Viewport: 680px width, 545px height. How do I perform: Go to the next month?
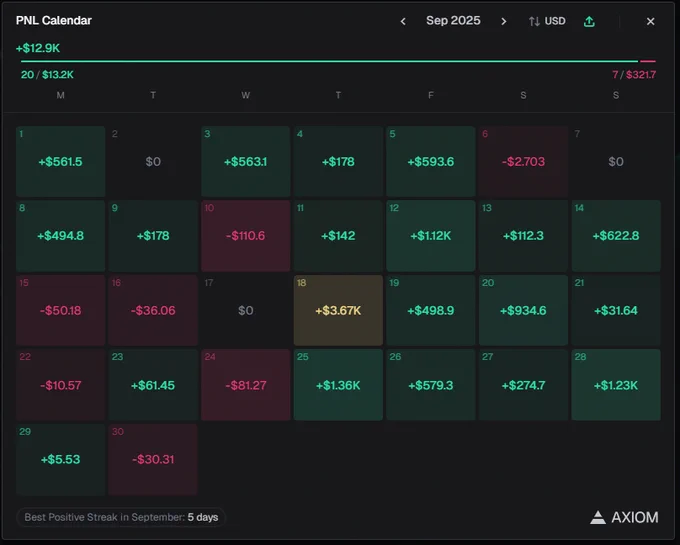pos(503,21)
